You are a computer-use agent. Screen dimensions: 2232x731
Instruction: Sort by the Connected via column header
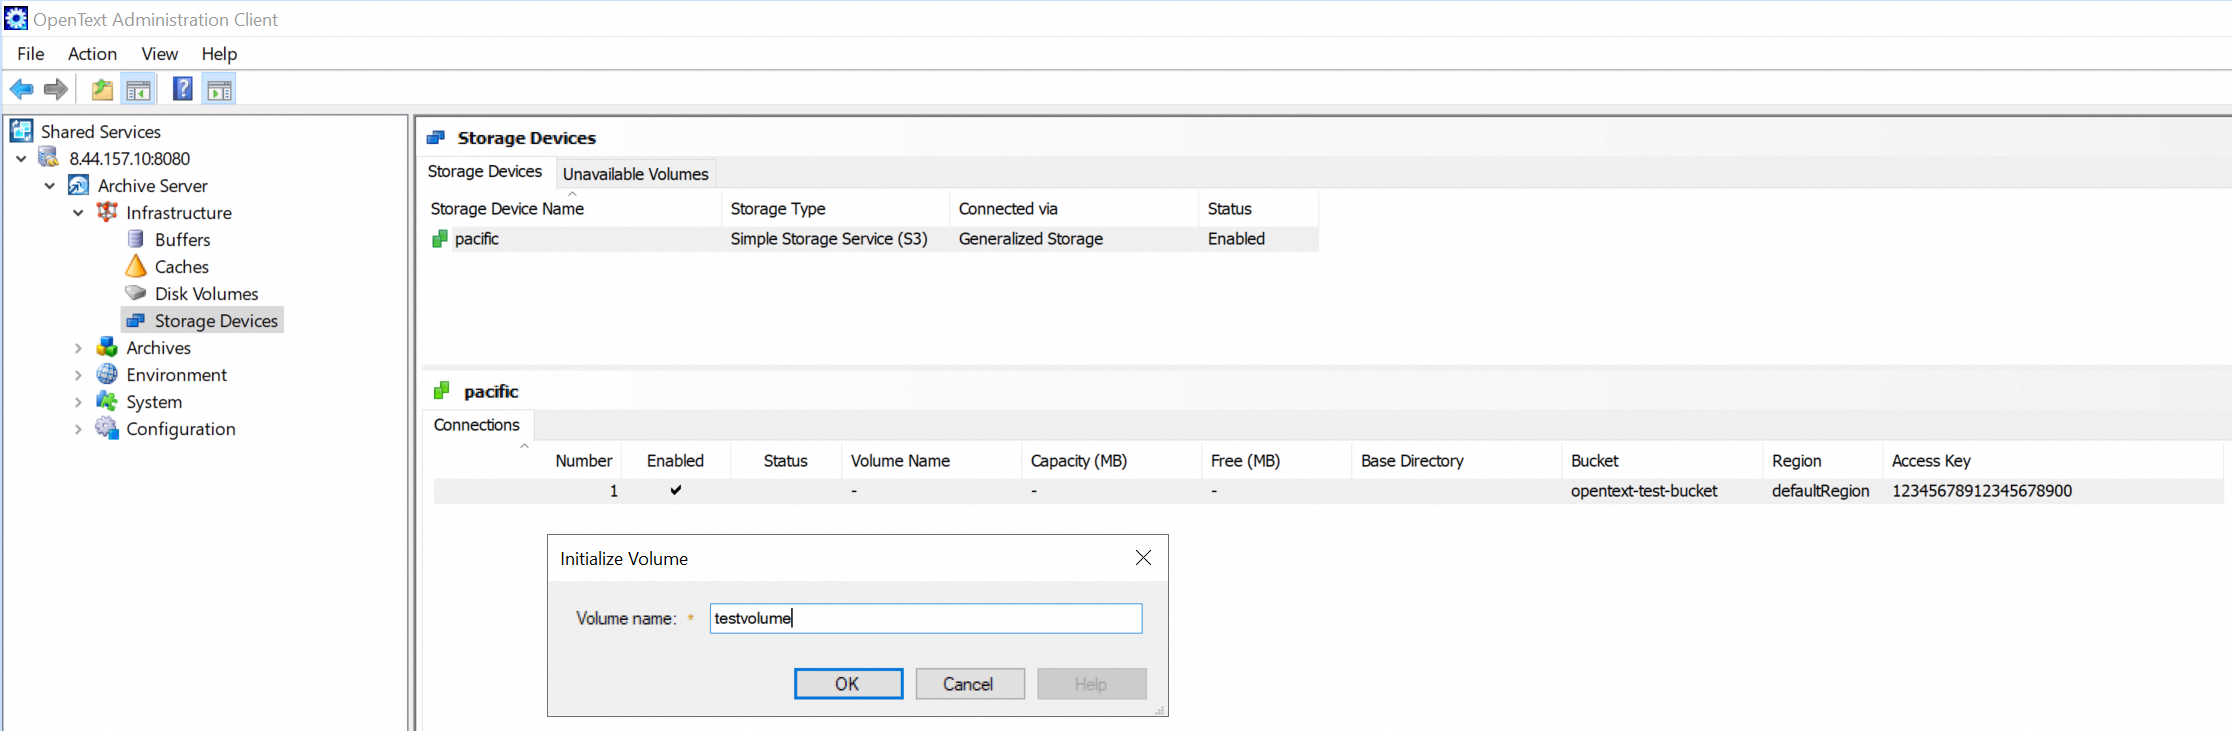[1073, 209]
